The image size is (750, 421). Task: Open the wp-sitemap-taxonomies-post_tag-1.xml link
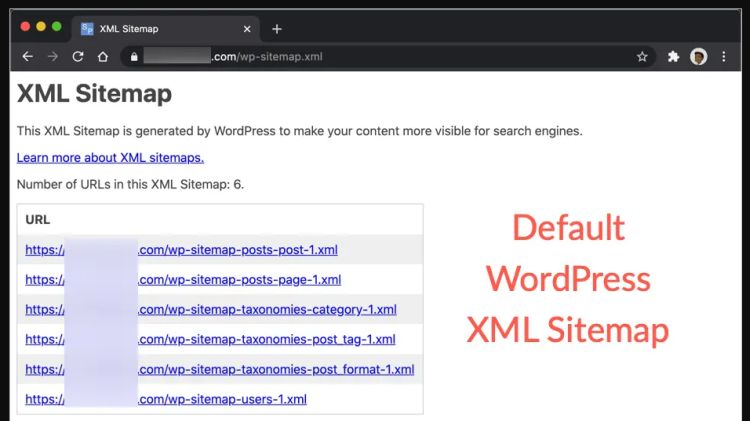point(210,339)
